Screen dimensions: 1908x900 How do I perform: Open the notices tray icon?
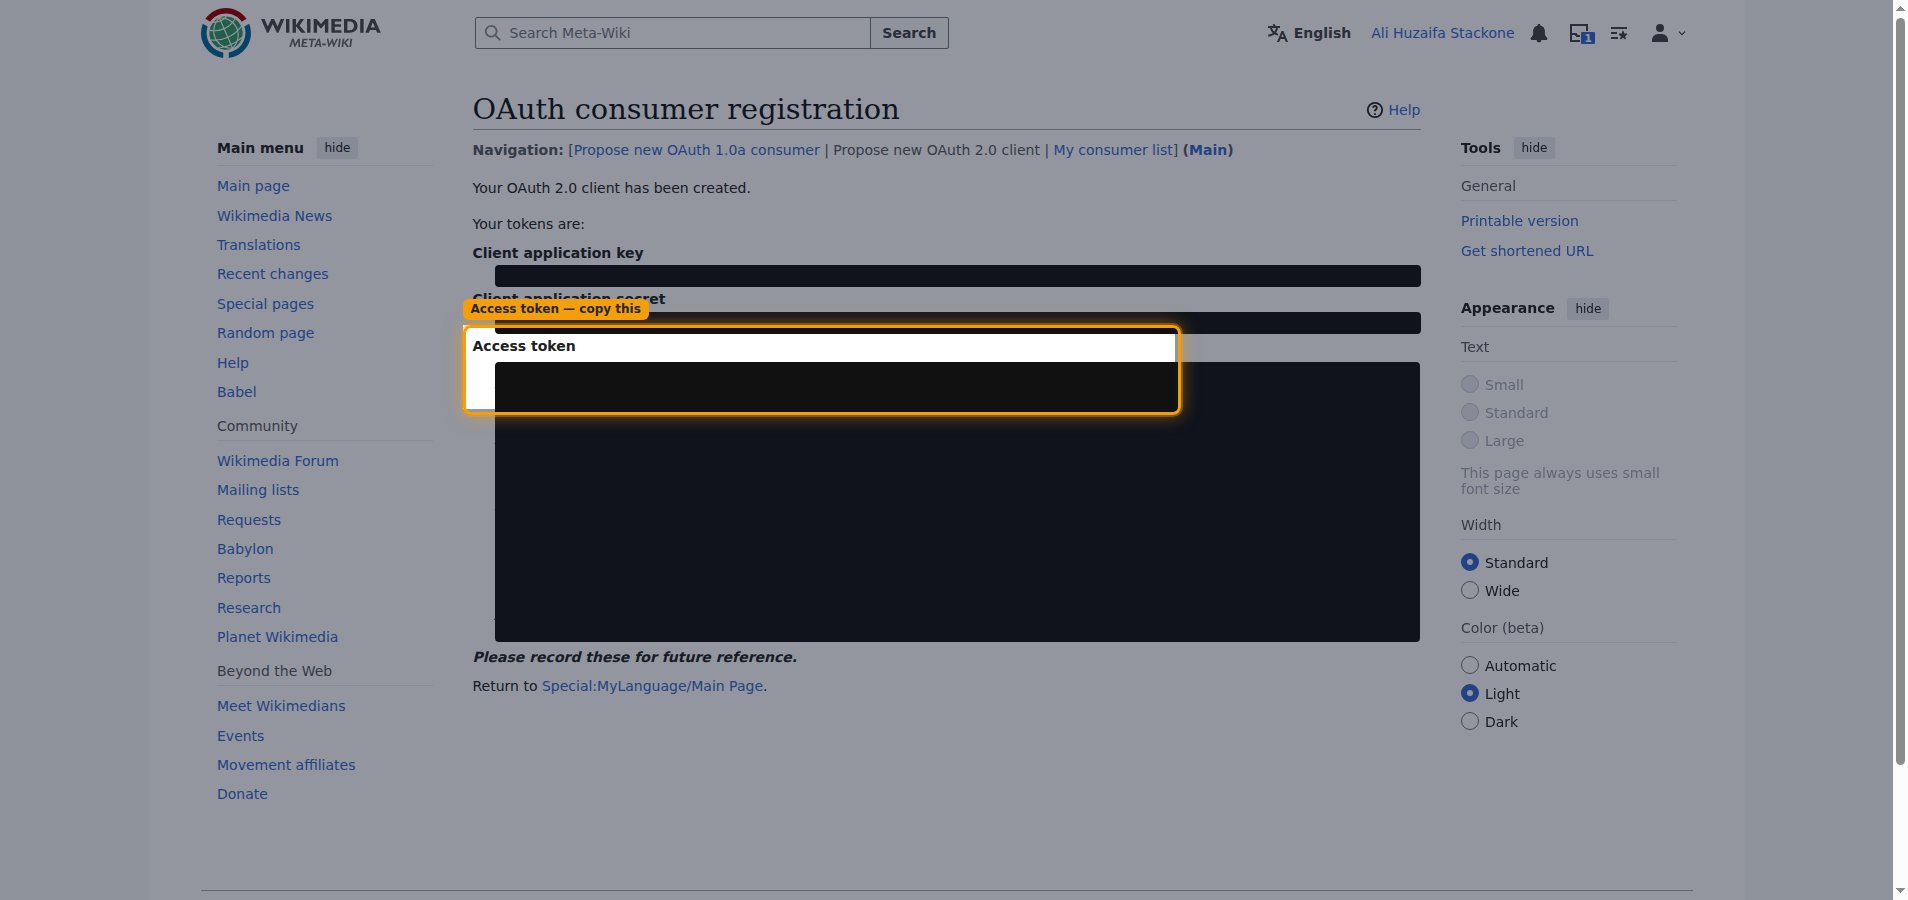tap(1581, 34)
